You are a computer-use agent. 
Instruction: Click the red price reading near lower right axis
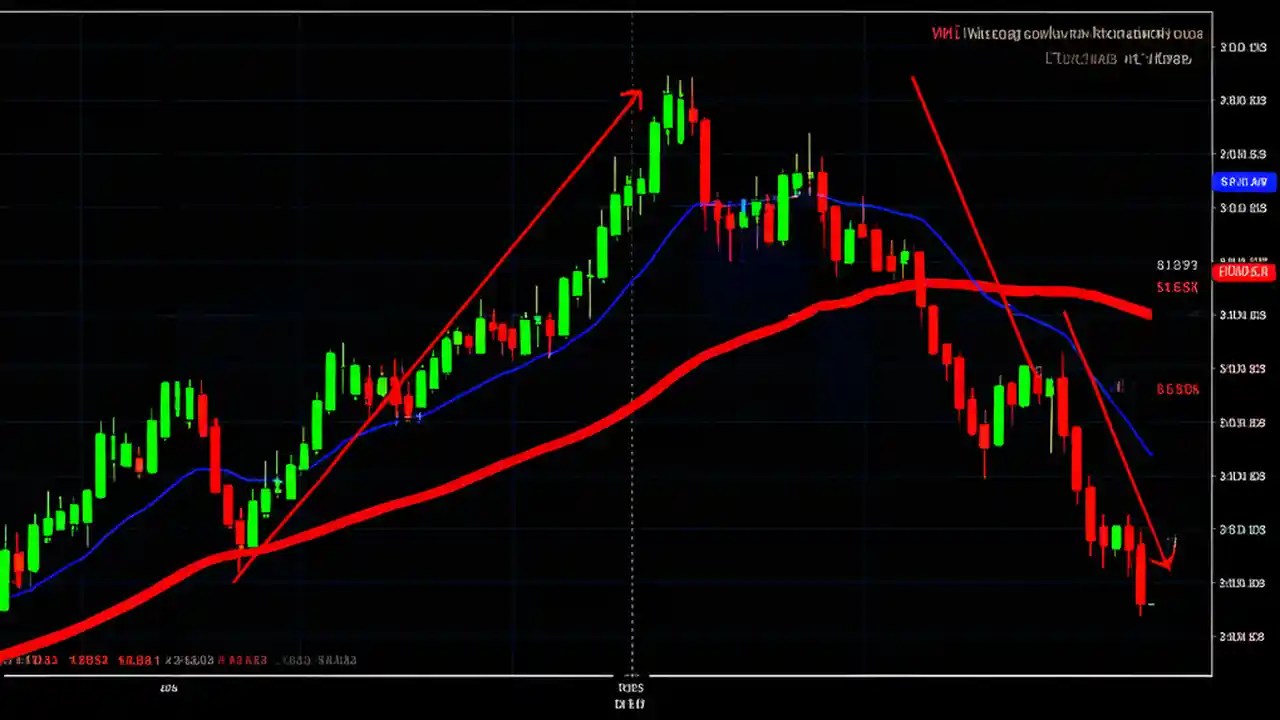tap(1177, 389)
